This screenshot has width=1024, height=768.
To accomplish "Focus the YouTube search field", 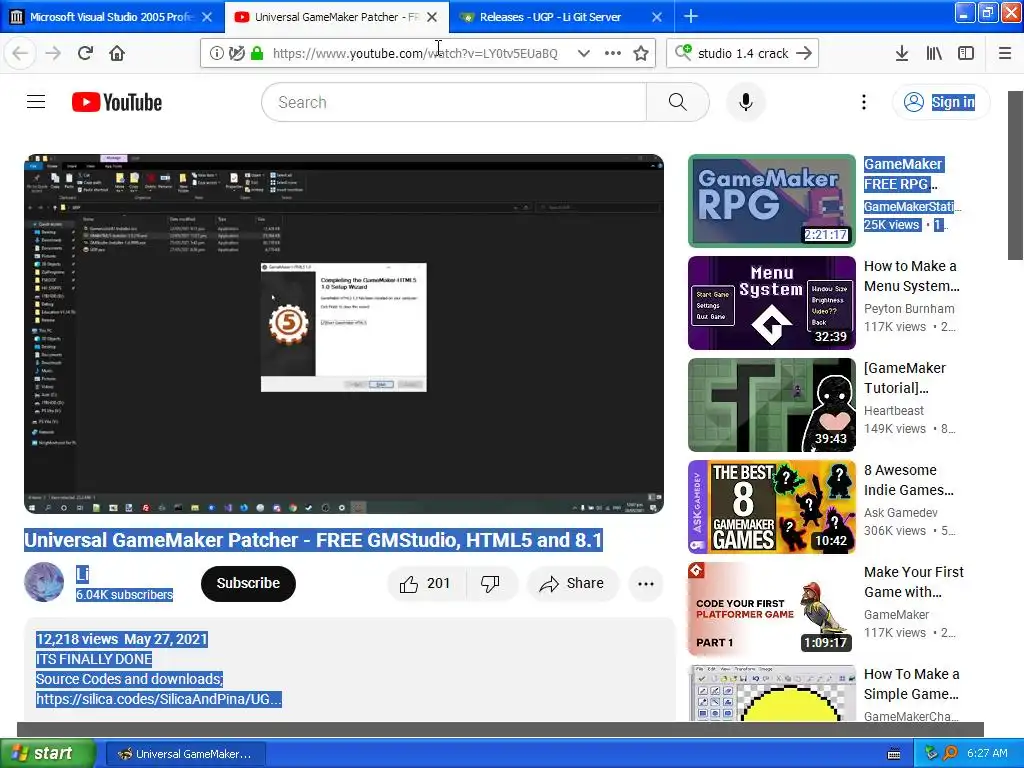I will point(454,102).
